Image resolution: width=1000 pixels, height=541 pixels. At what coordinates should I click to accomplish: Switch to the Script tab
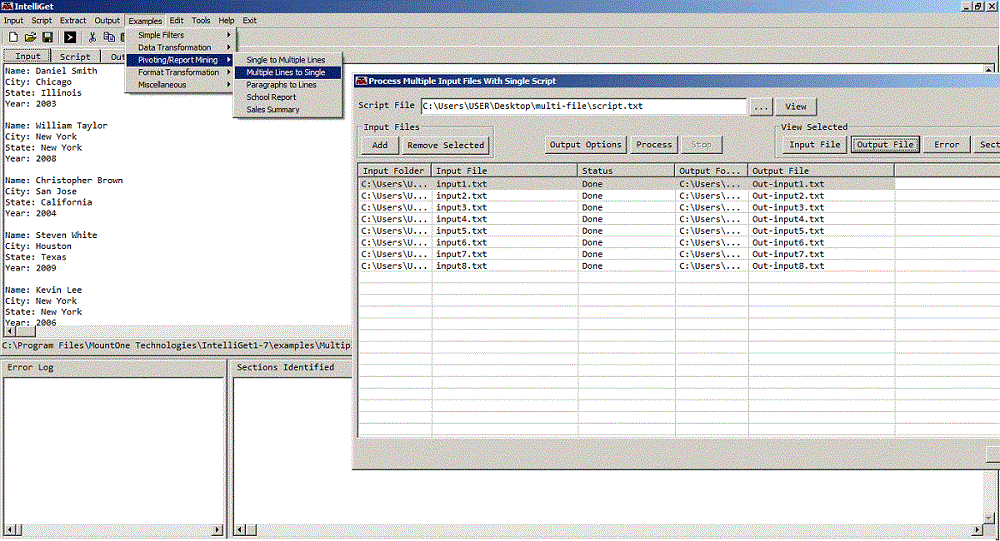[x=75, y=57]
